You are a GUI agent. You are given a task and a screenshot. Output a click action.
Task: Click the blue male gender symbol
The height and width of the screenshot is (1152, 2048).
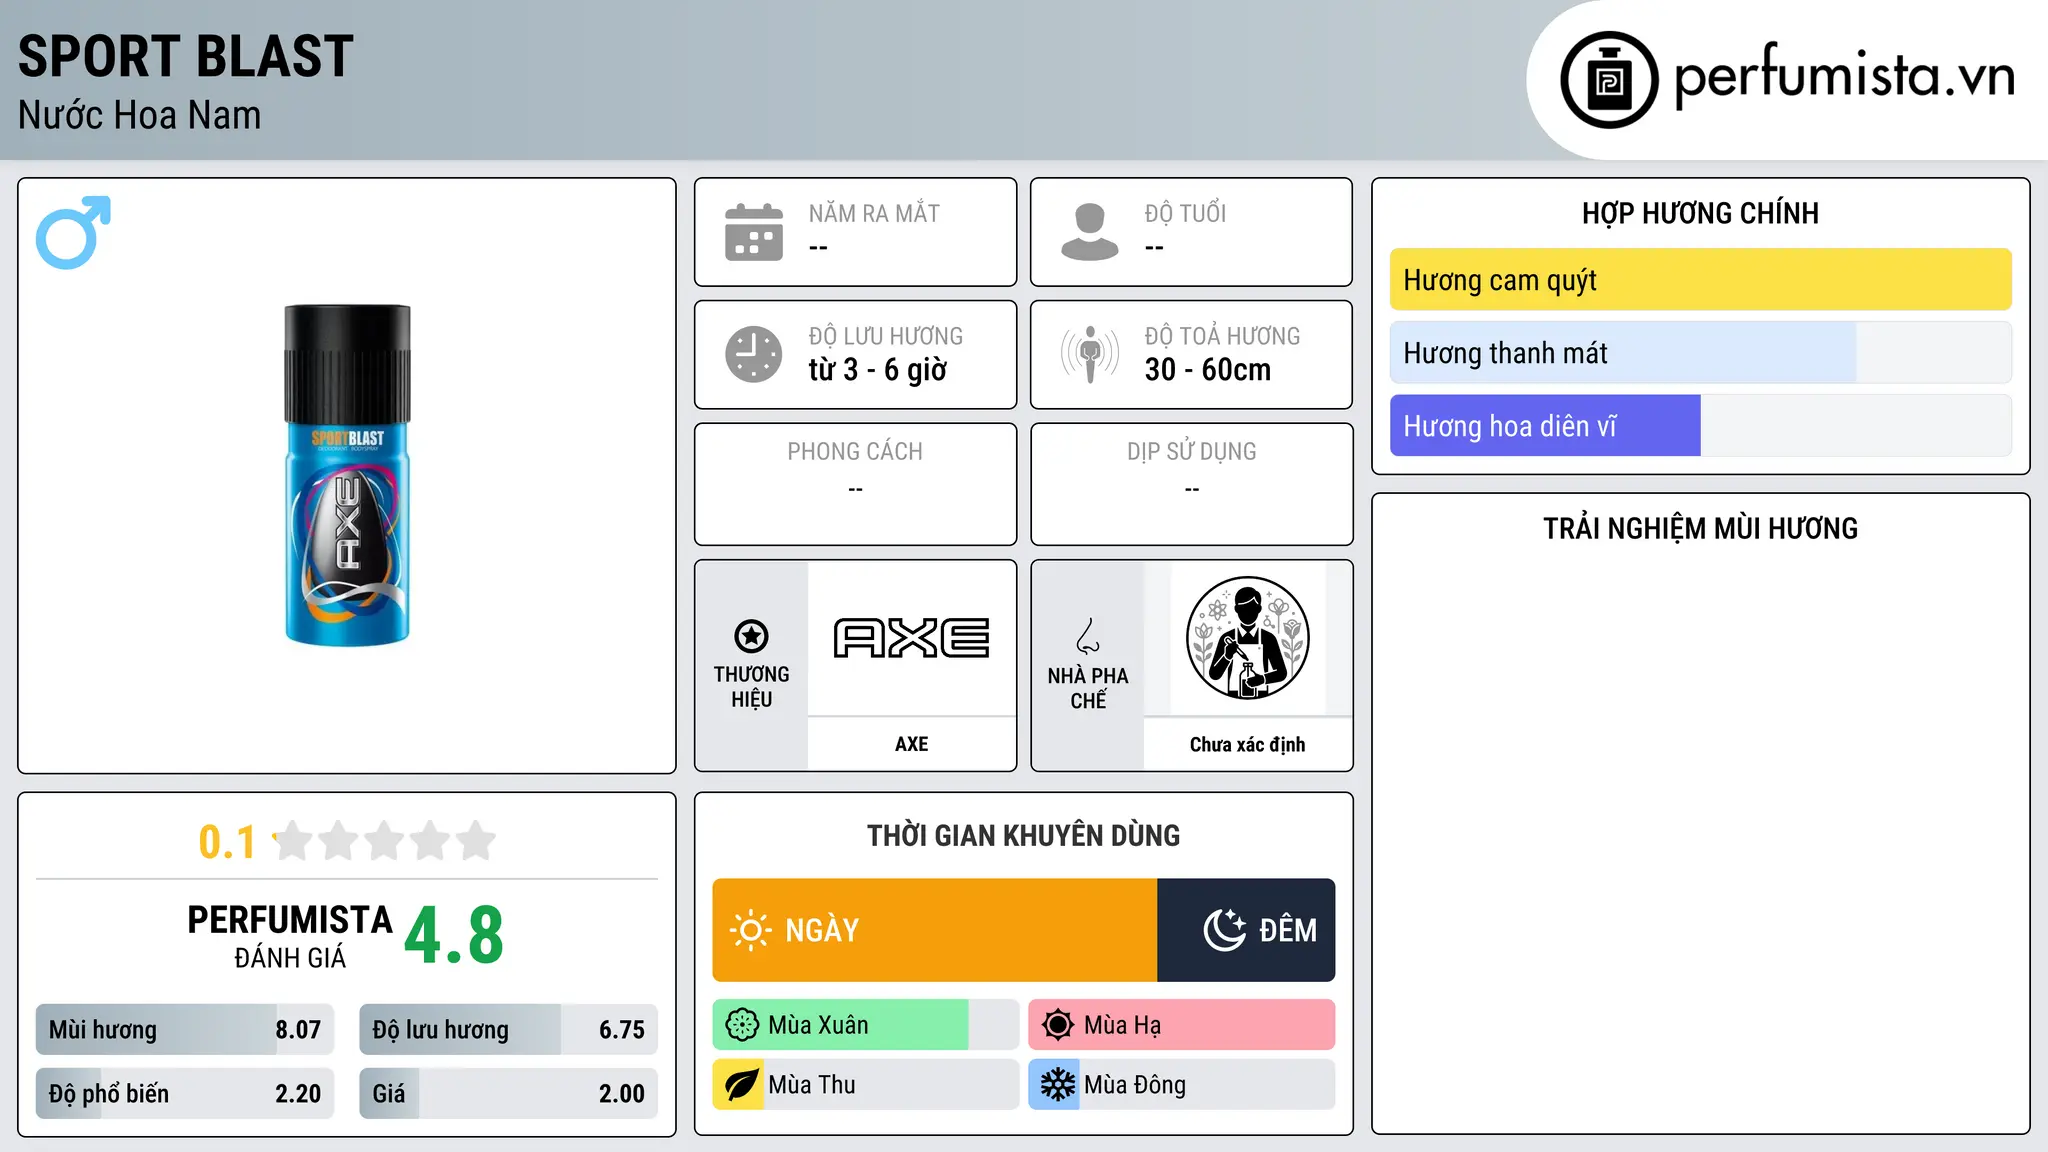pyautogui.click(x=73, y=232)
